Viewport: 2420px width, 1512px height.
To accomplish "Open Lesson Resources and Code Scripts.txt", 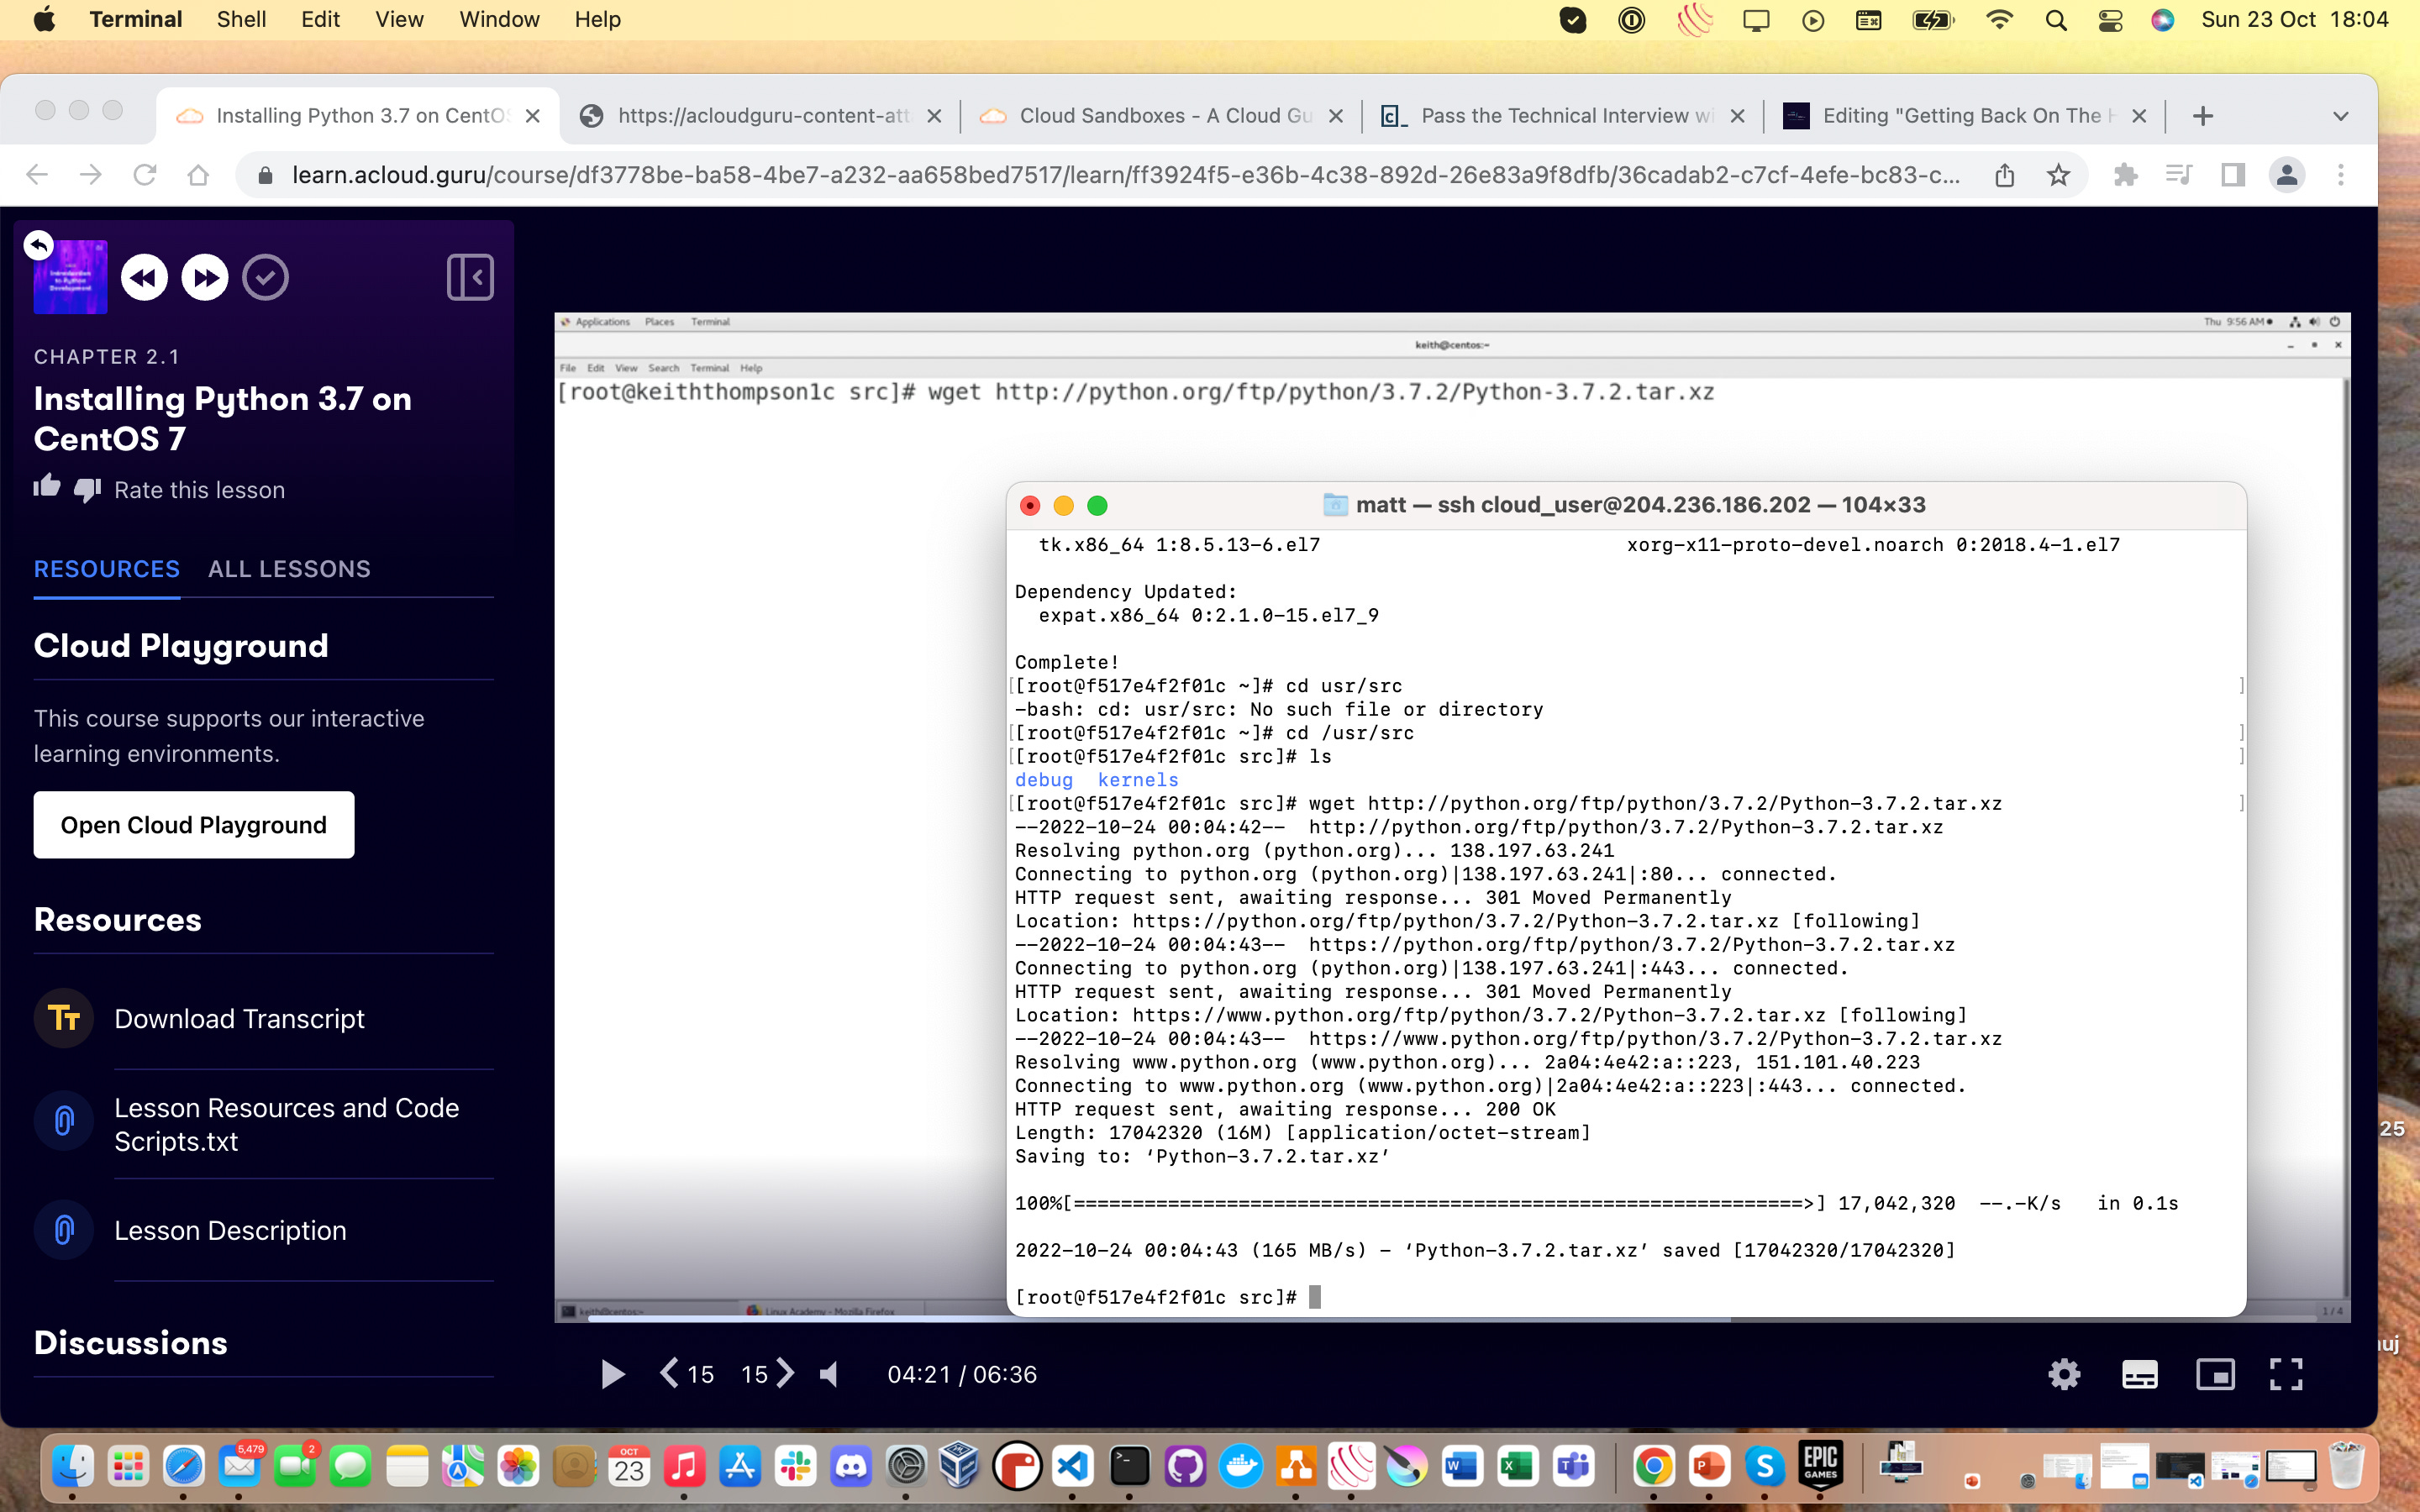I will [286, 1124].
